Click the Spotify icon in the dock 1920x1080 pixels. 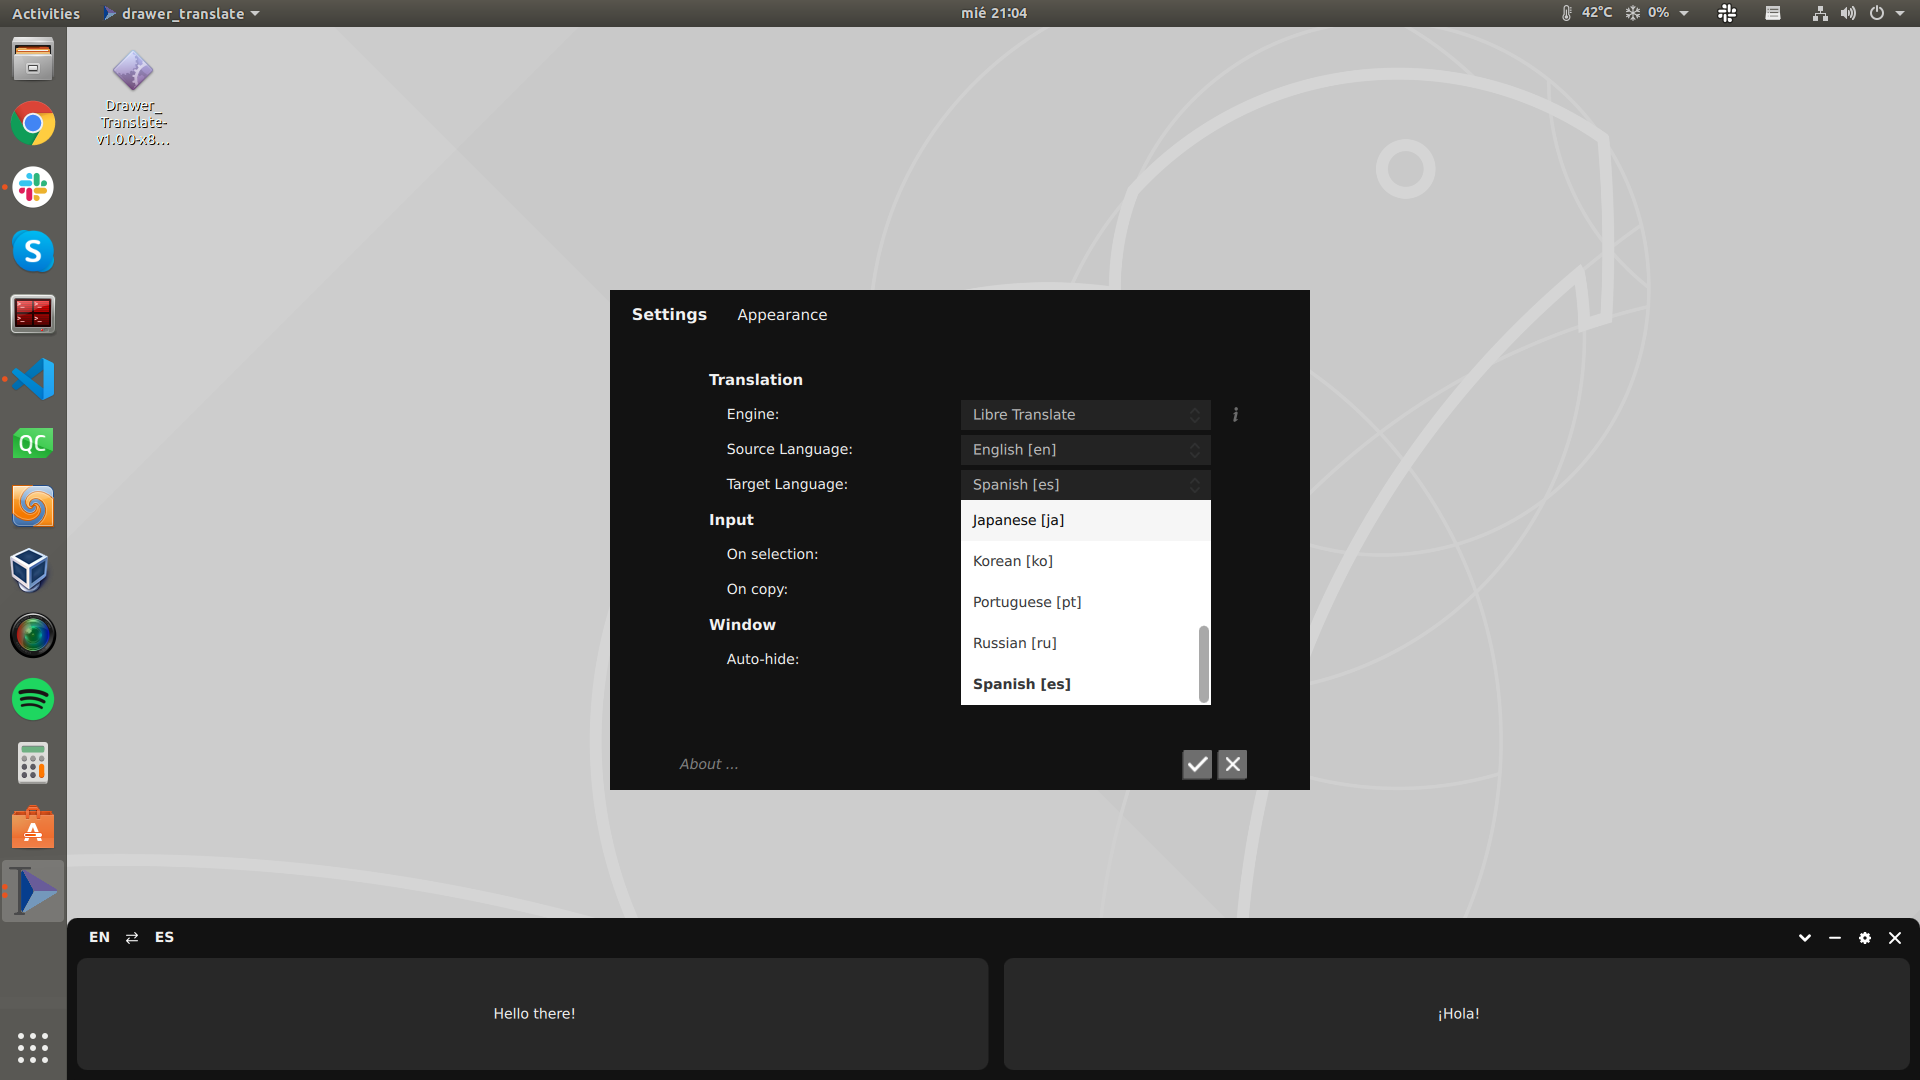pyautogui.click(x=33, y=699)
